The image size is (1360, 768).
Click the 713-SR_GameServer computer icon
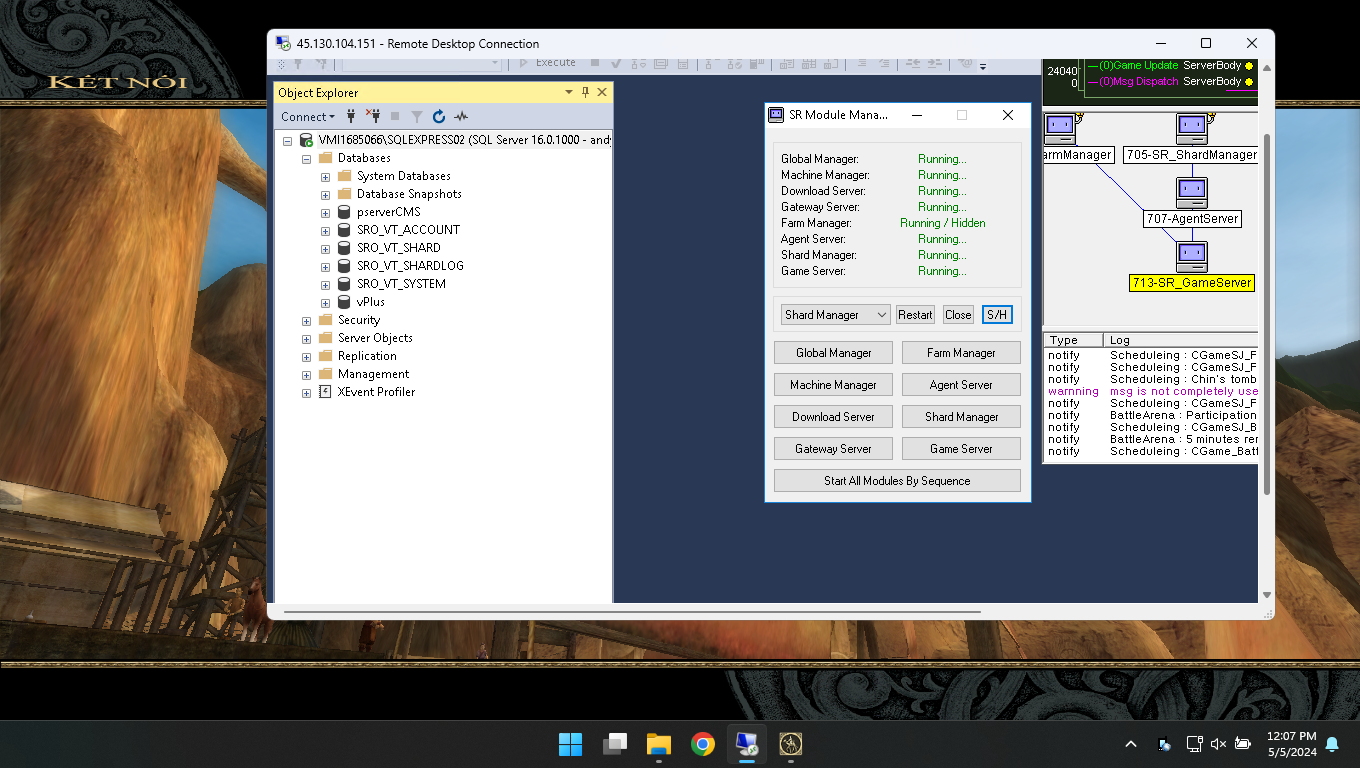click(x=1191, y=256)
